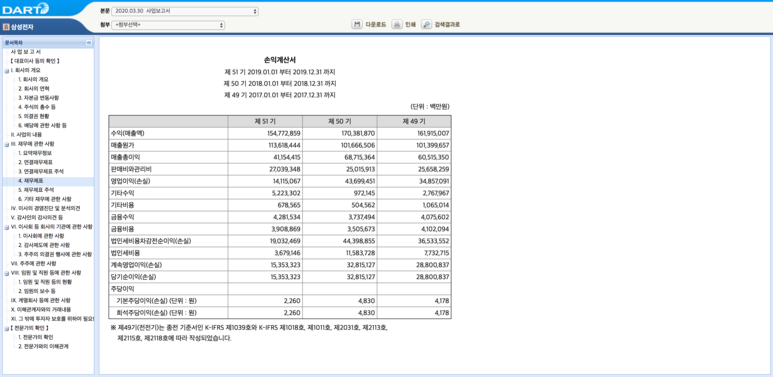
Task: Open '사 업 보 고 서' in the outline
Action: pos(26,52)
